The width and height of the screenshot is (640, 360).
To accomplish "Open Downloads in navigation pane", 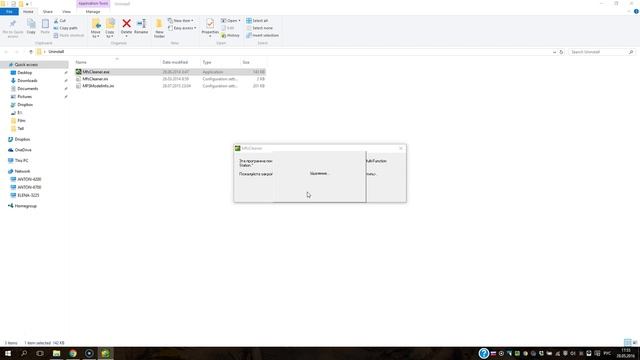I will 27,81.
